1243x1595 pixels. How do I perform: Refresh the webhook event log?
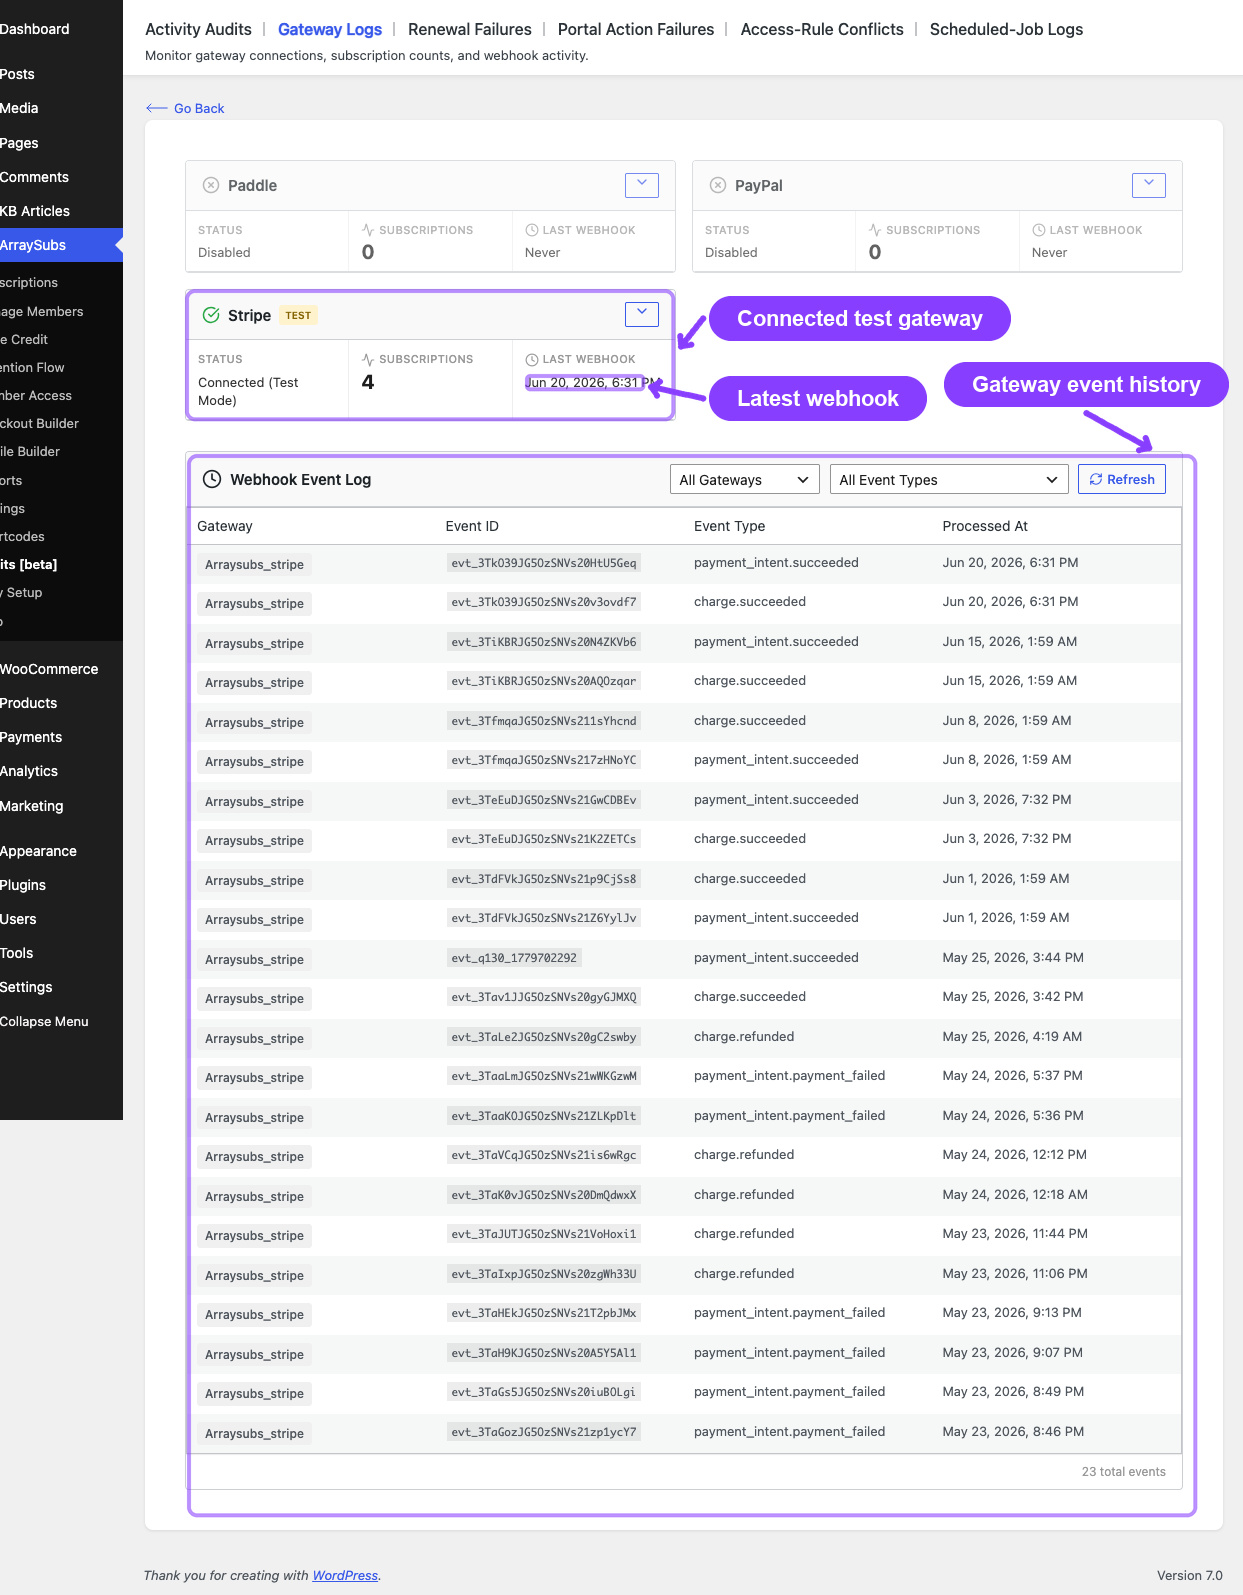click(x=1122, y=480)
